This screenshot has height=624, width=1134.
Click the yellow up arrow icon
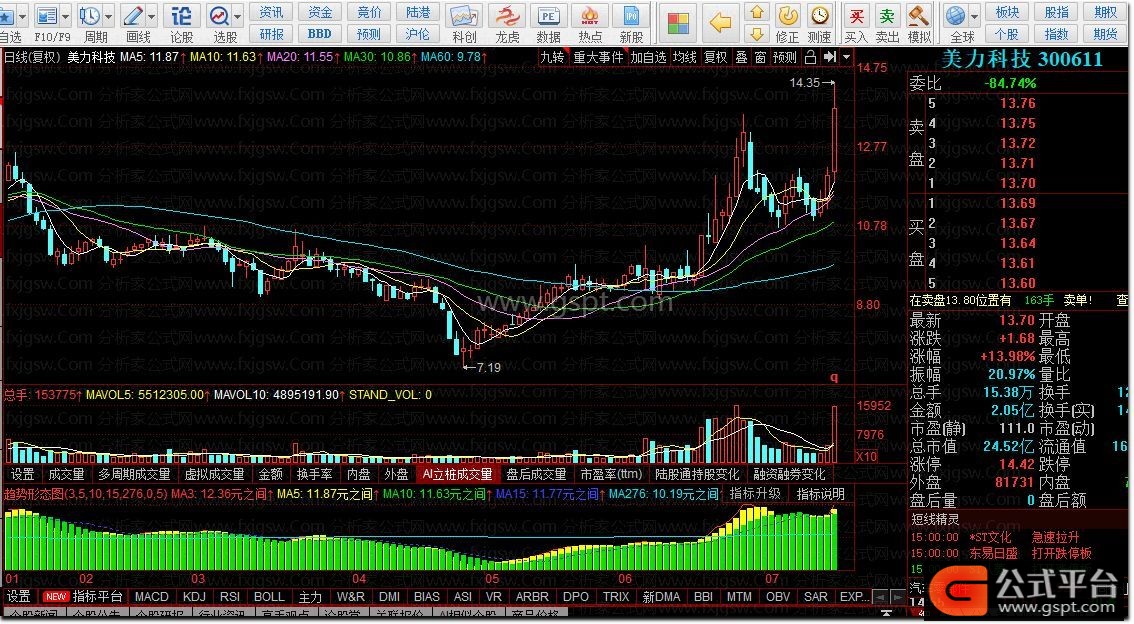[x=757, y=12]
